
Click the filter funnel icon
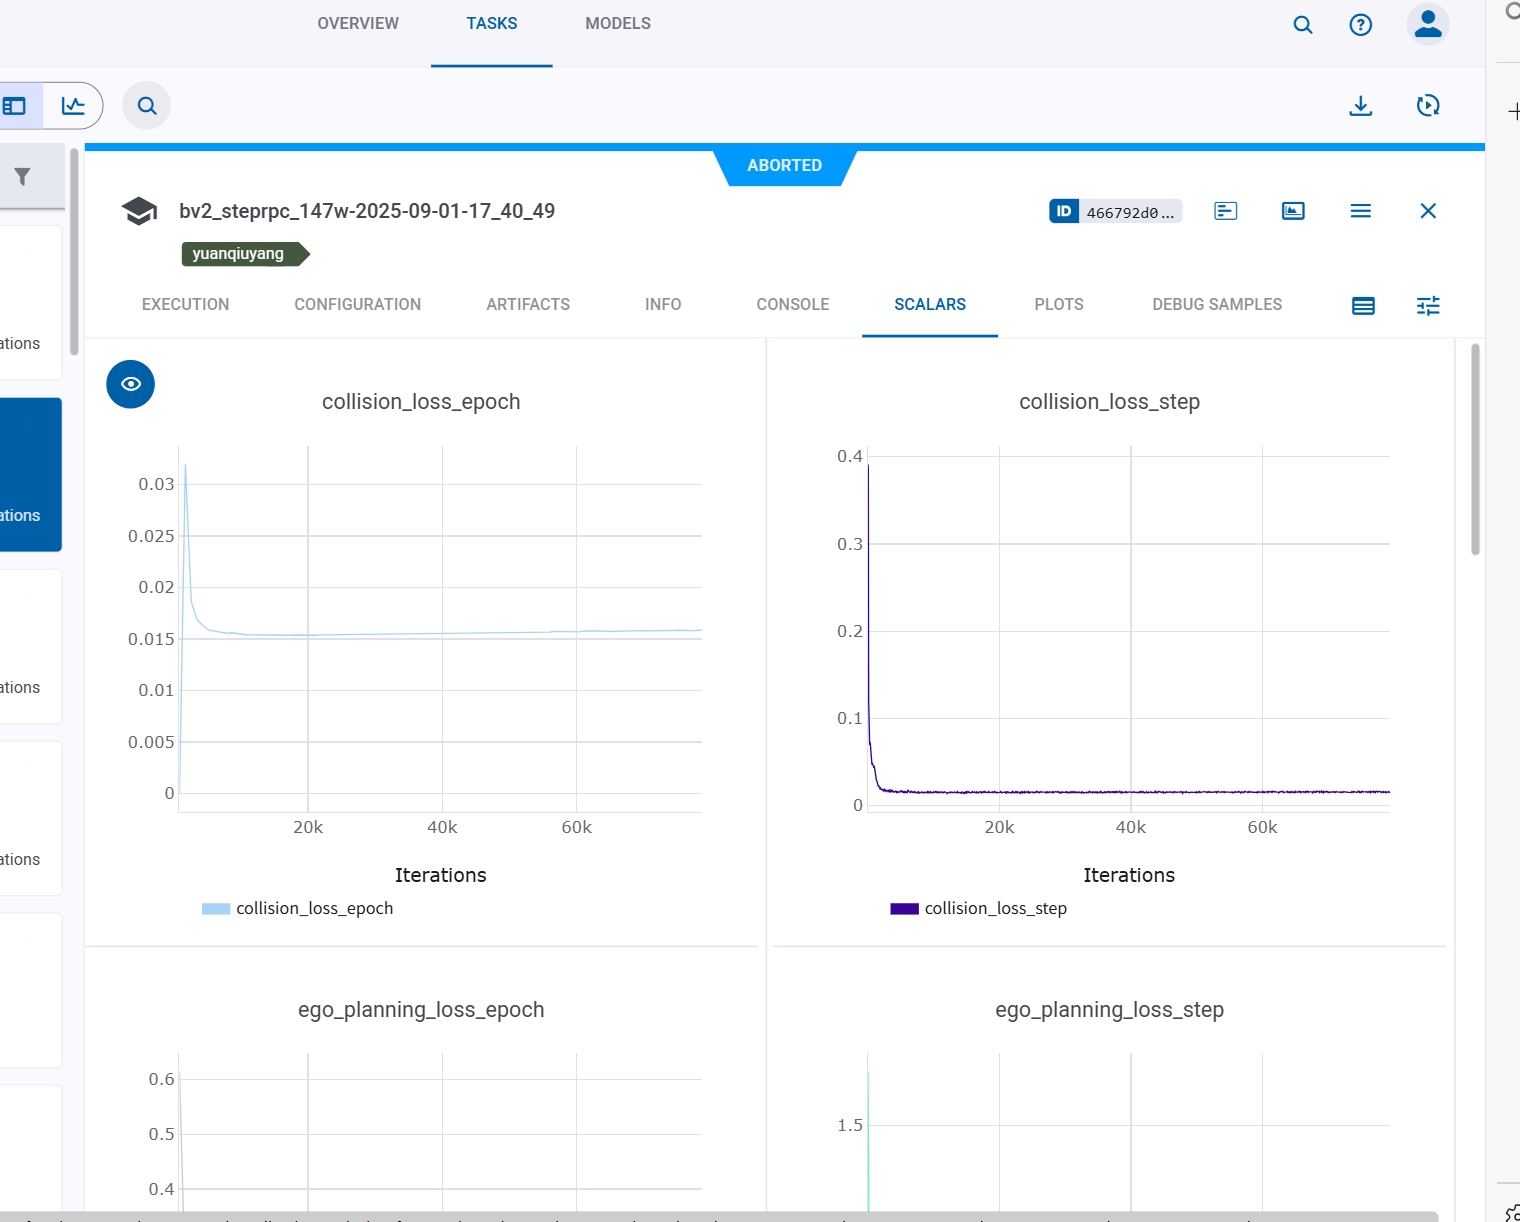click(x=22, y=177)
